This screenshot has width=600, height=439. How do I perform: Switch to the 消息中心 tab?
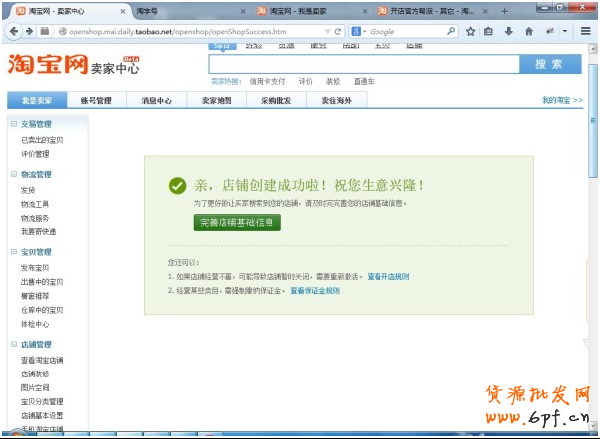click(x=156, y=101)
